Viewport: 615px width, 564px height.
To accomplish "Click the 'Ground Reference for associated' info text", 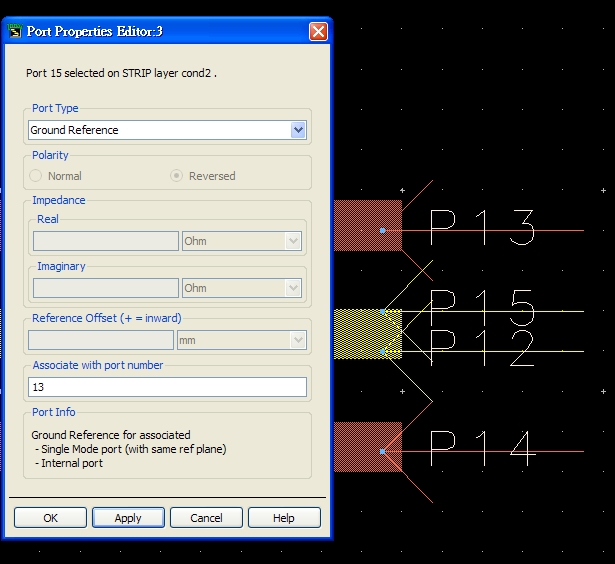I will click(111, 435).
